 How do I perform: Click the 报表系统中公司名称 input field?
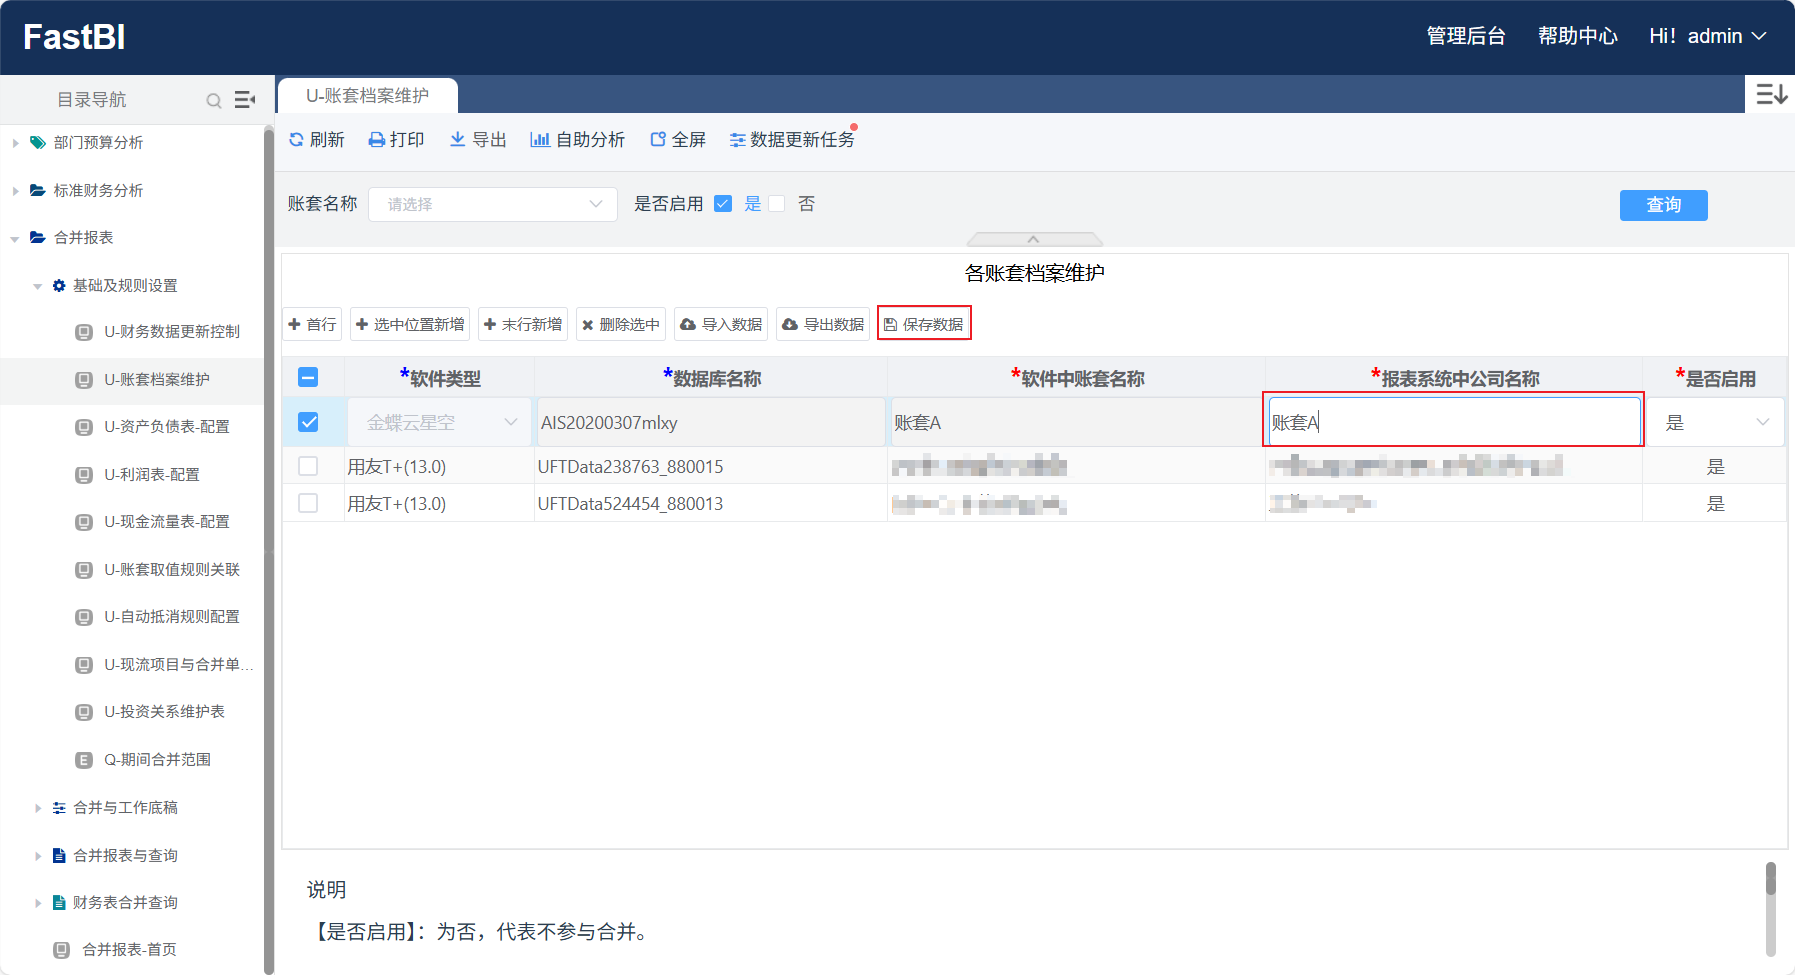point(1453,422)
